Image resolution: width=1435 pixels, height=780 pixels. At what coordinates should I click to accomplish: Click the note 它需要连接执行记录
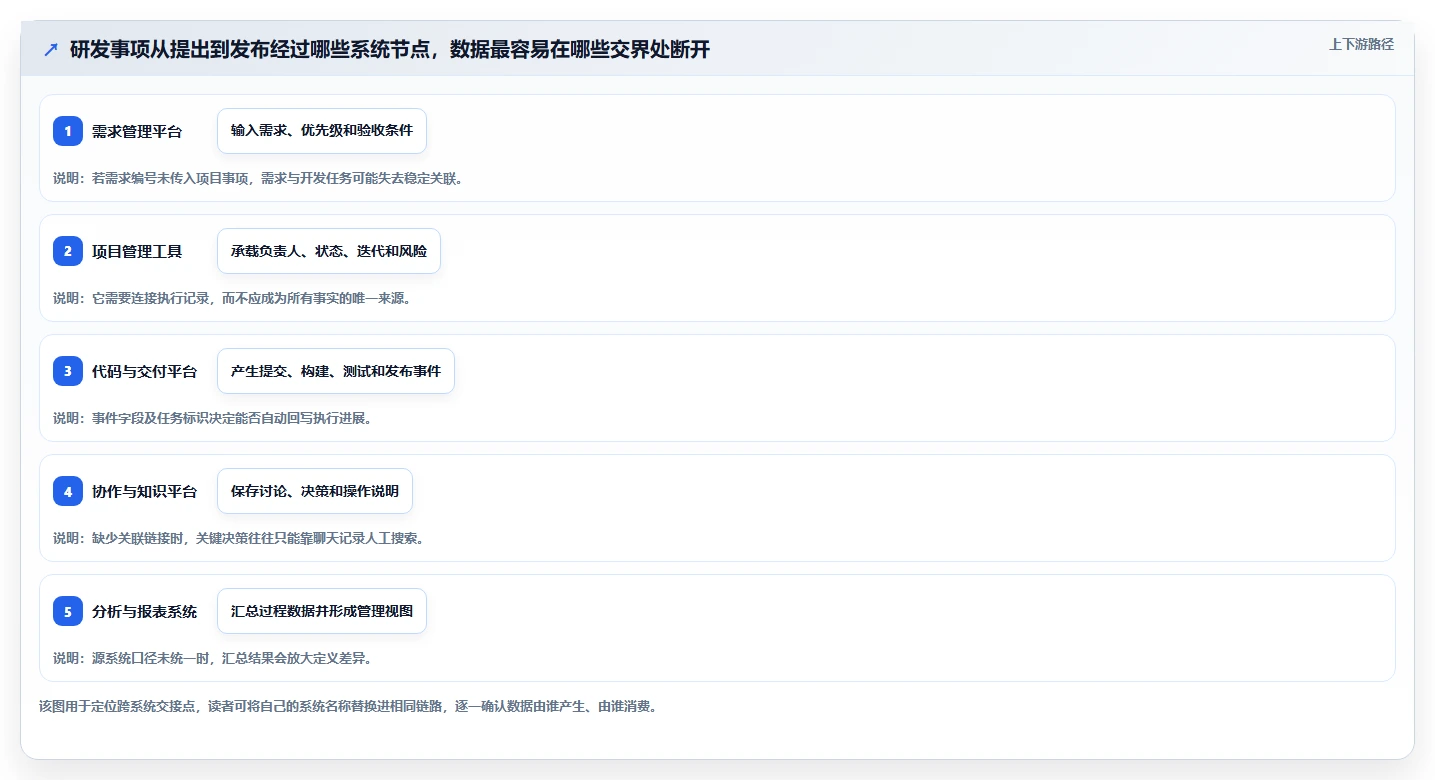tap(232, 298)
